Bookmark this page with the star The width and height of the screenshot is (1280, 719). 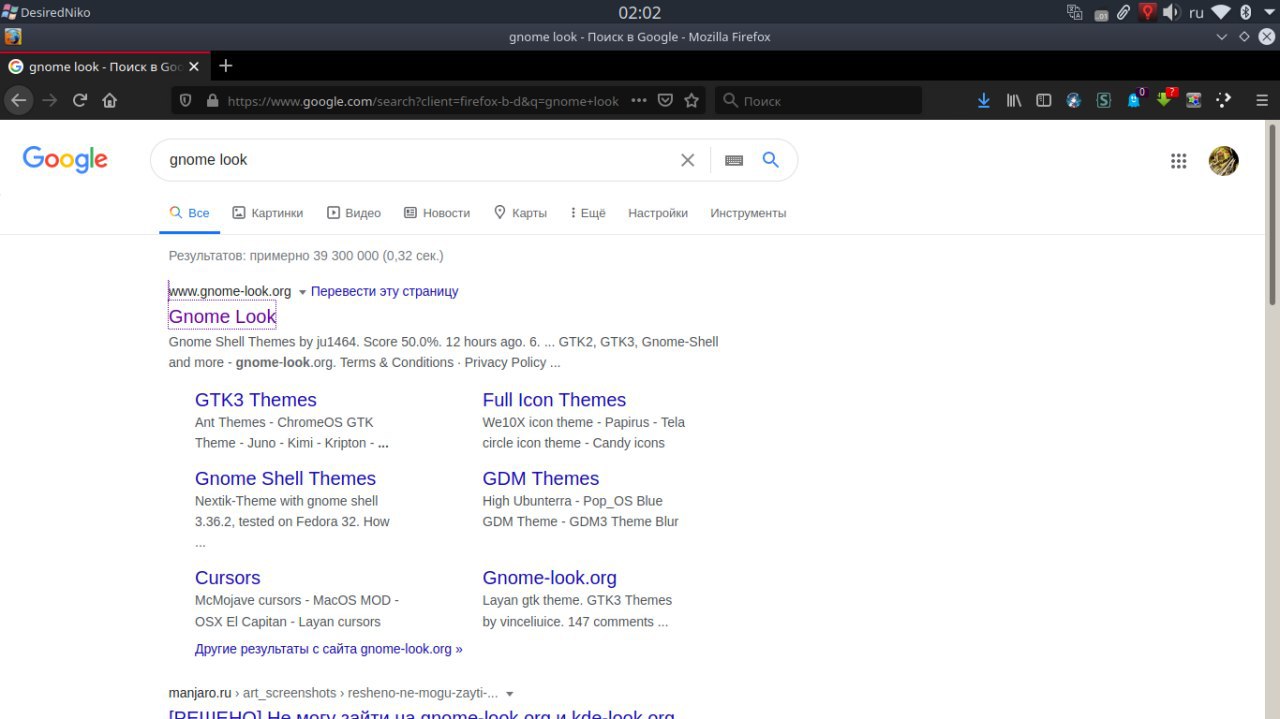pyautogui.click(x=691, y=100)
